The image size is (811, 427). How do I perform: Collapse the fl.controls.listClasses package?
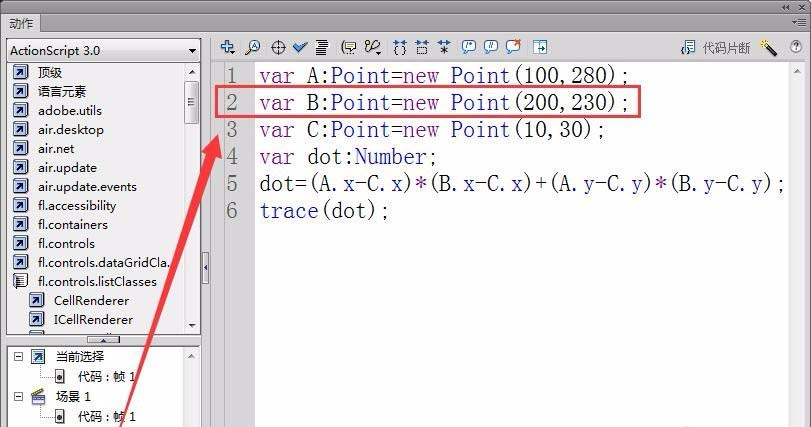pos(97,282)
